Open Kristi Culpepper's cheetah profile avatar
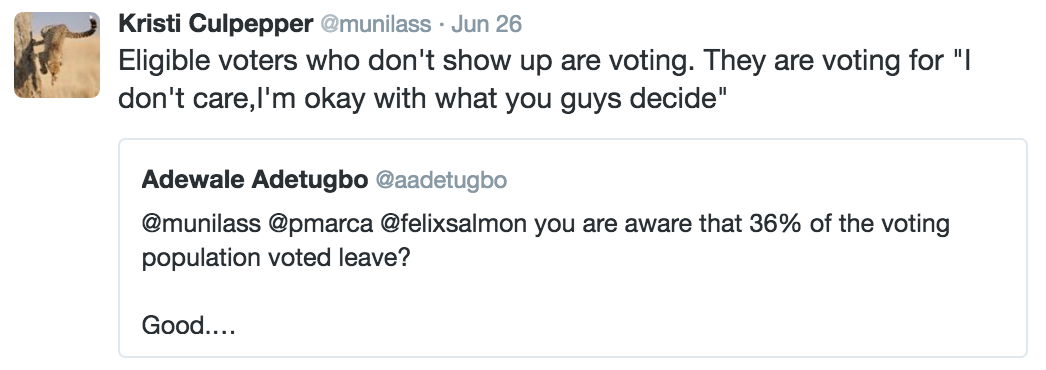1046x370 pixels. click(57, 55)
